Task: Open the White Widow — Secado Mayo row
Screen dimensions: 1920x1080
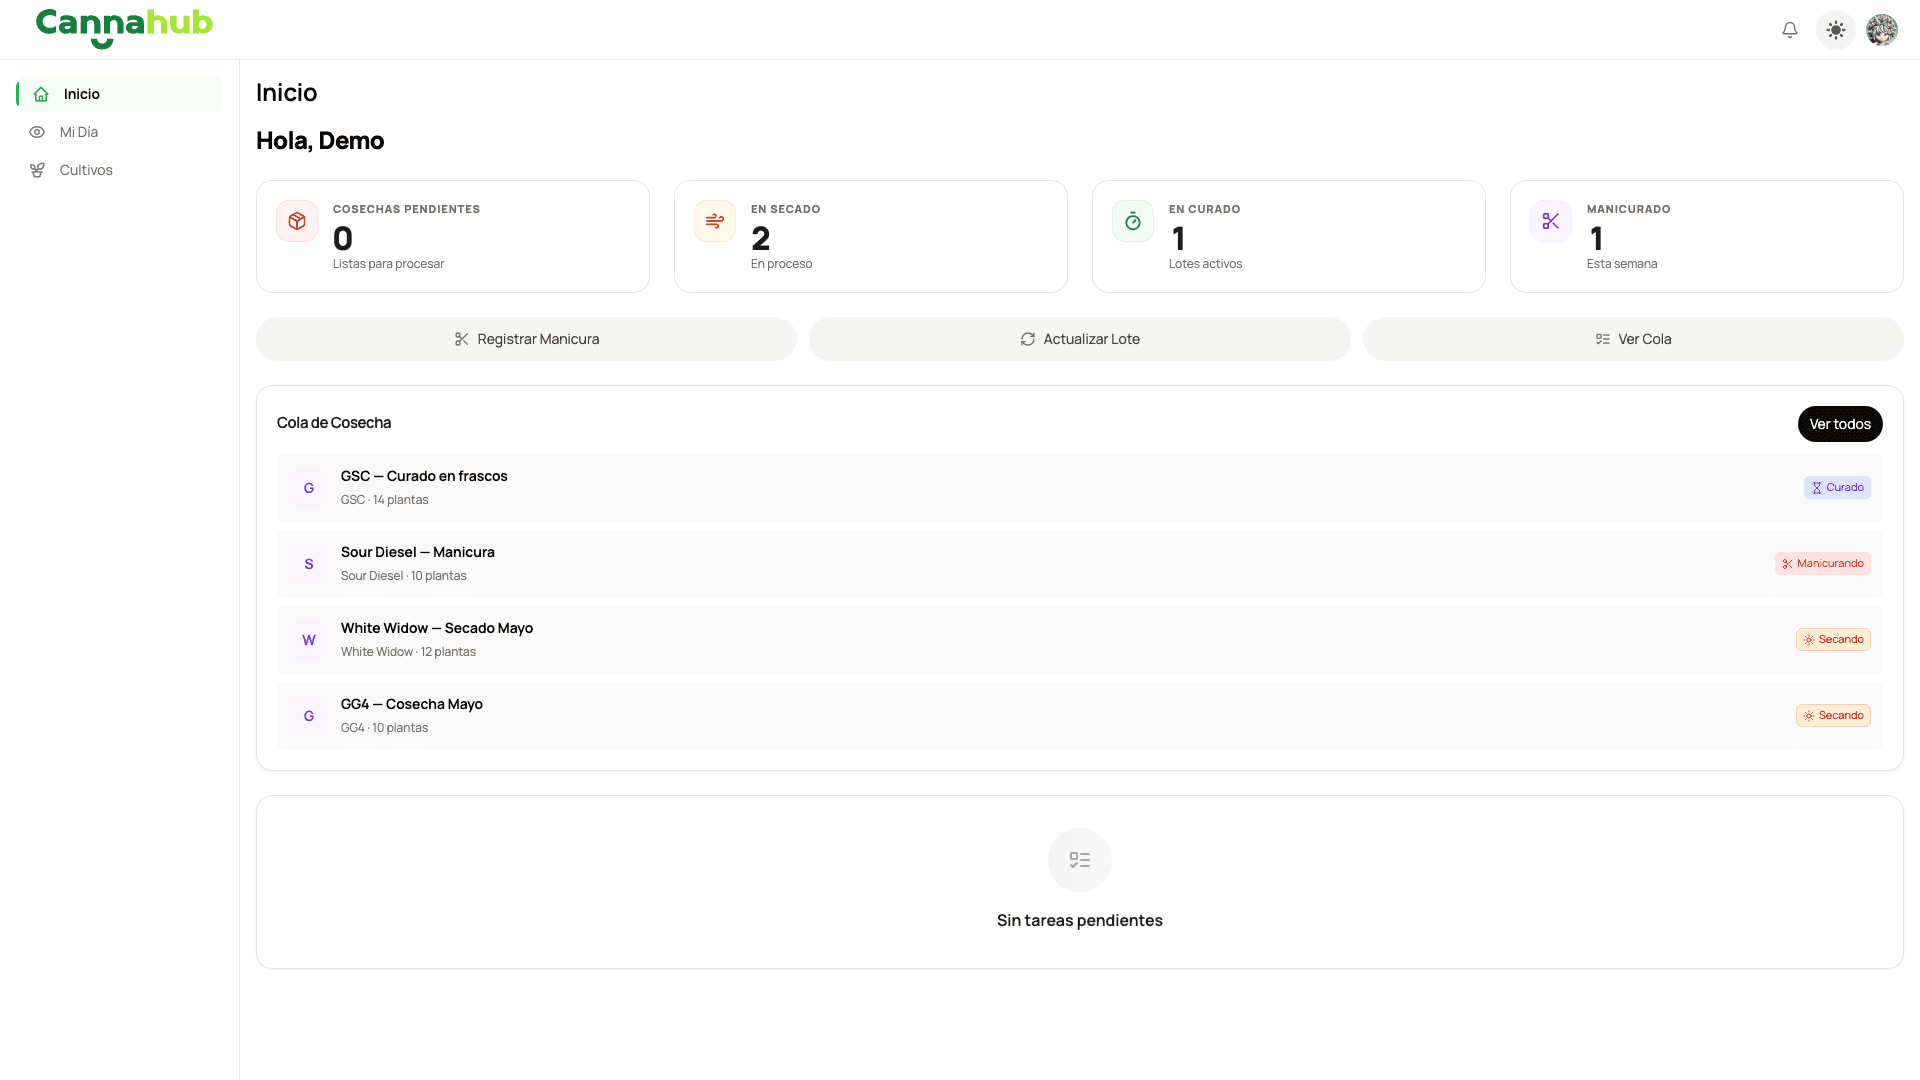Action: (1080, 640)
